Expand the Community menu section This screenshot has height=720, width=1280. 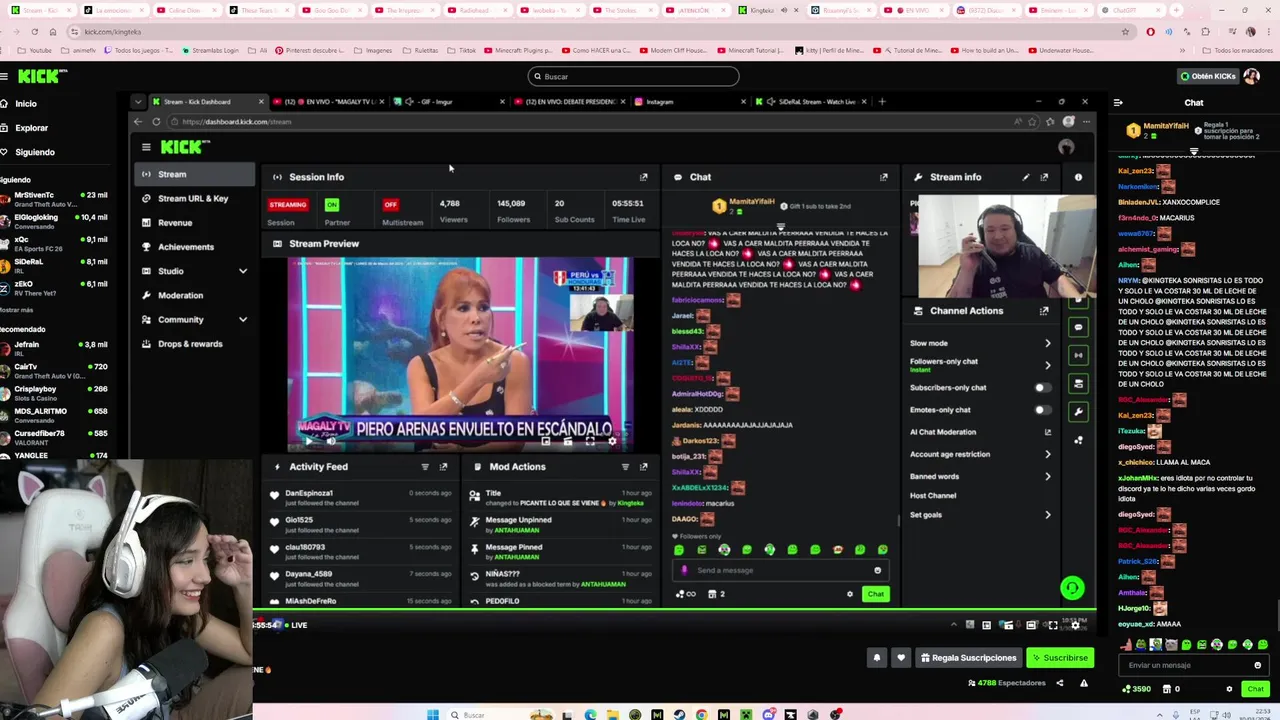(194, 319)
